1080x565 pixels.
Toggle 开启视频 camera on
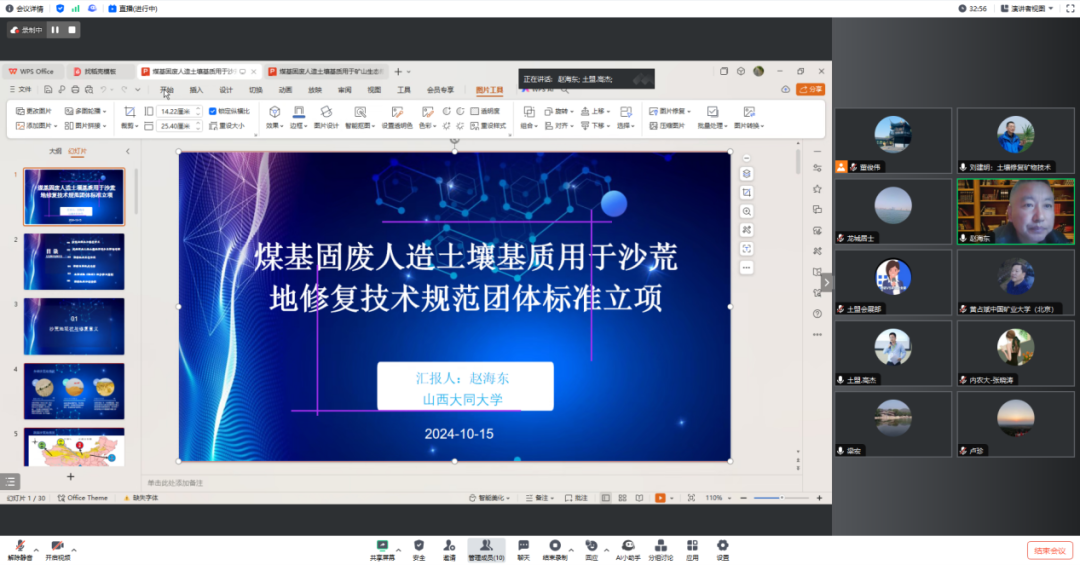pos(58,550)
